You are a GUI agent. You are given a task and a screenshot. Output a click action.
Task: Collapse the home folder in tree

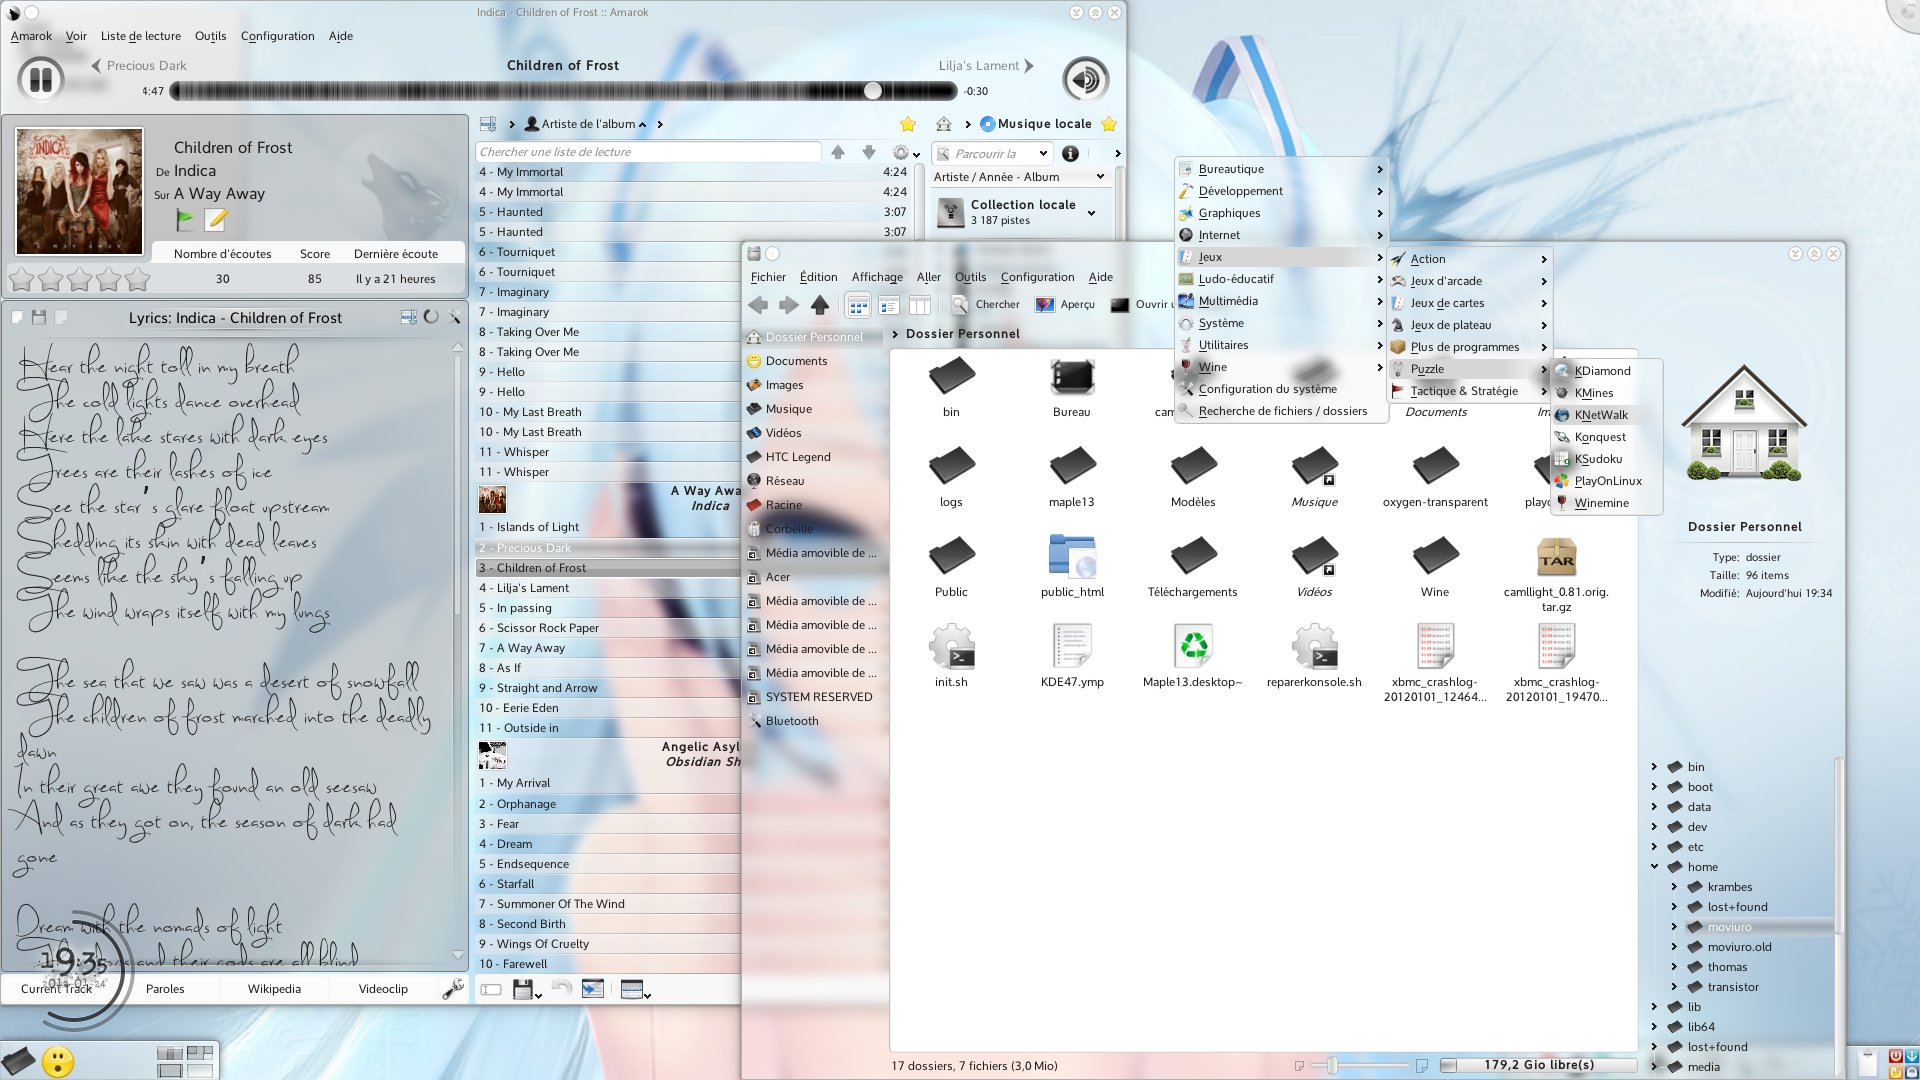1654,867
